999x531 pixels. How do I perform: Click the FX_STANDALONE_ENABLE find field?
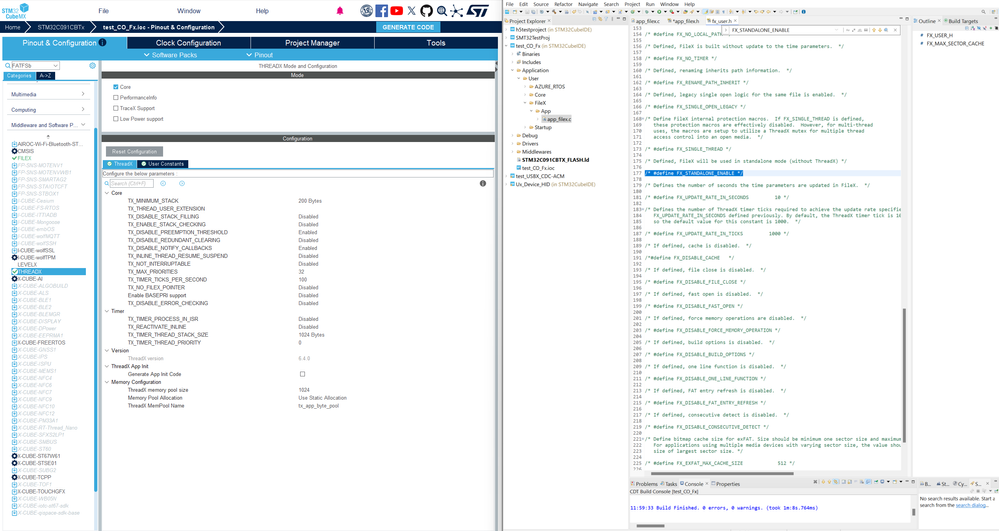click(x=782, y=30)
